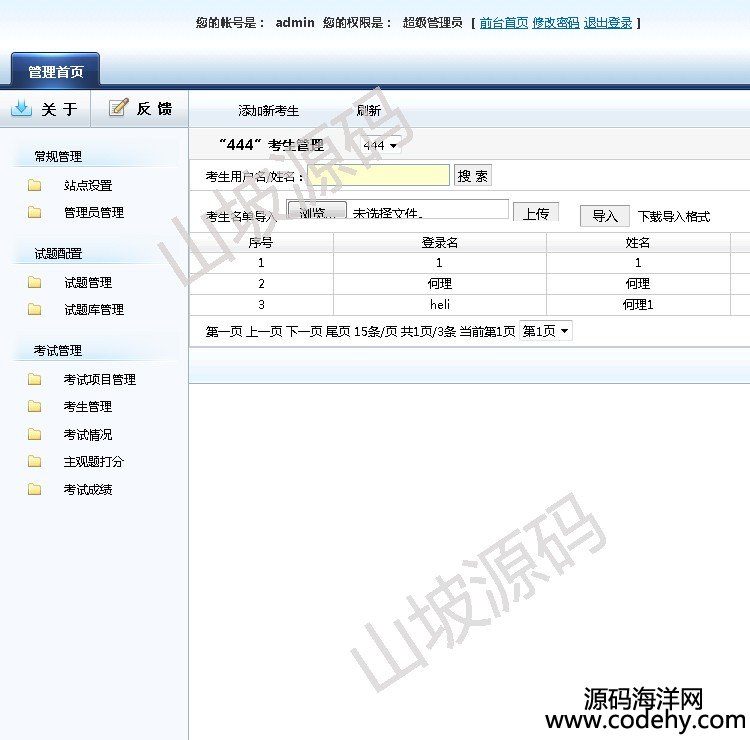Click the 考试管理 section heading
750x740 pixels.
pos(58,351)
